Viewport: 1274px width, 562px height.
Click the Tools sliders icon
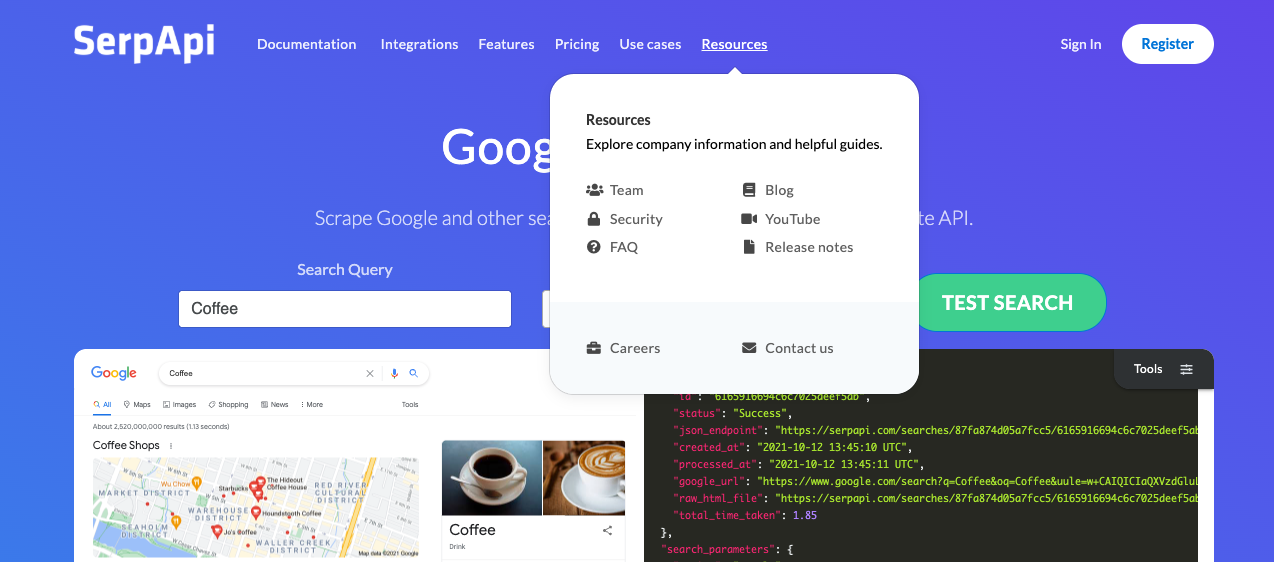point(1186,369)
